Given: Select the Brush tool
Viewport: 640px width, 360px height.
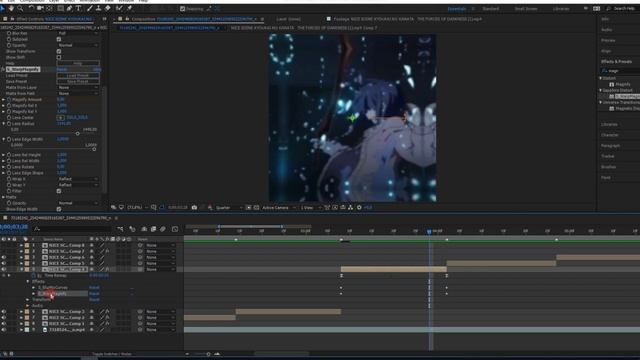Looking at the screenshot, I should click(x=89, y=8).
